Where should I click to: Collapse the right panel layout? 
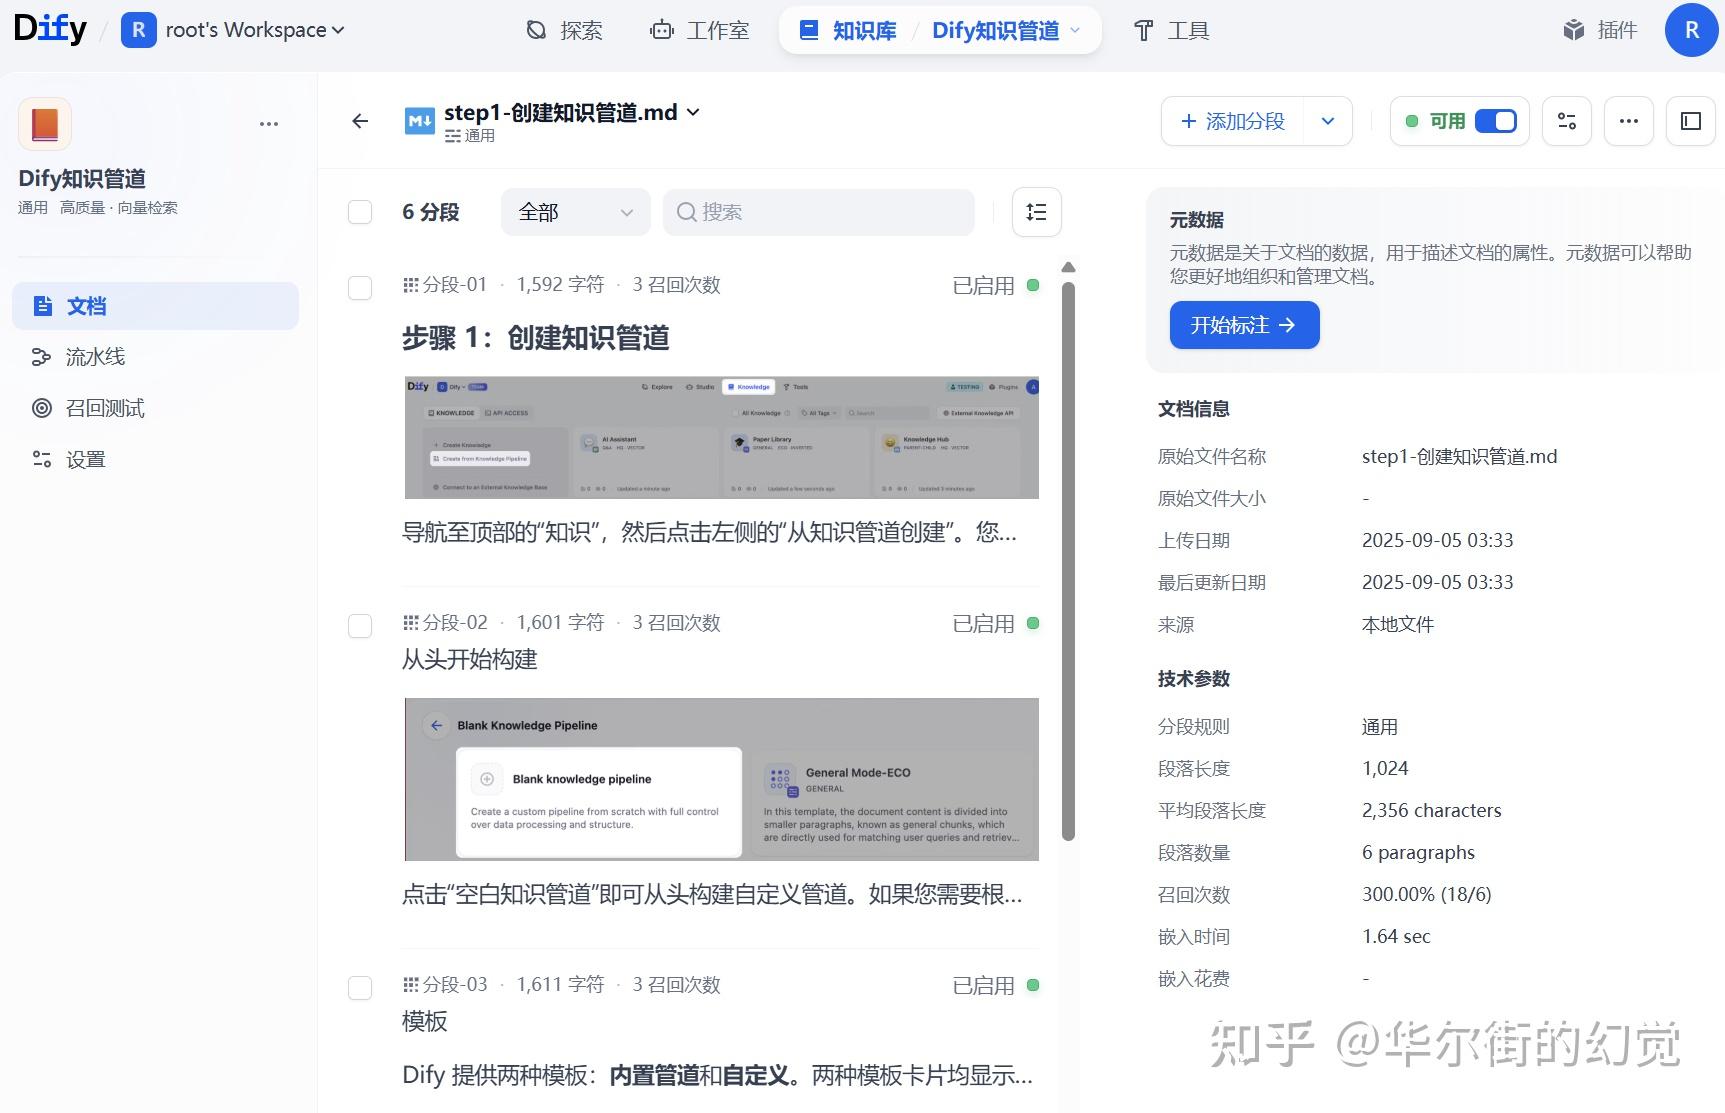pyautogui.click(x=1690, y=121)
